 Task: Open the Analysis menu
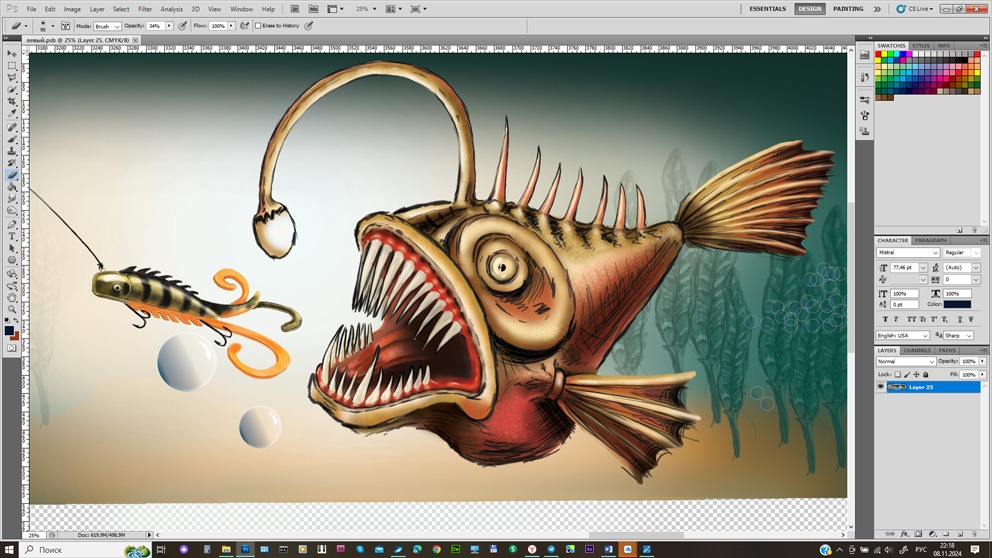coord(171,9)
